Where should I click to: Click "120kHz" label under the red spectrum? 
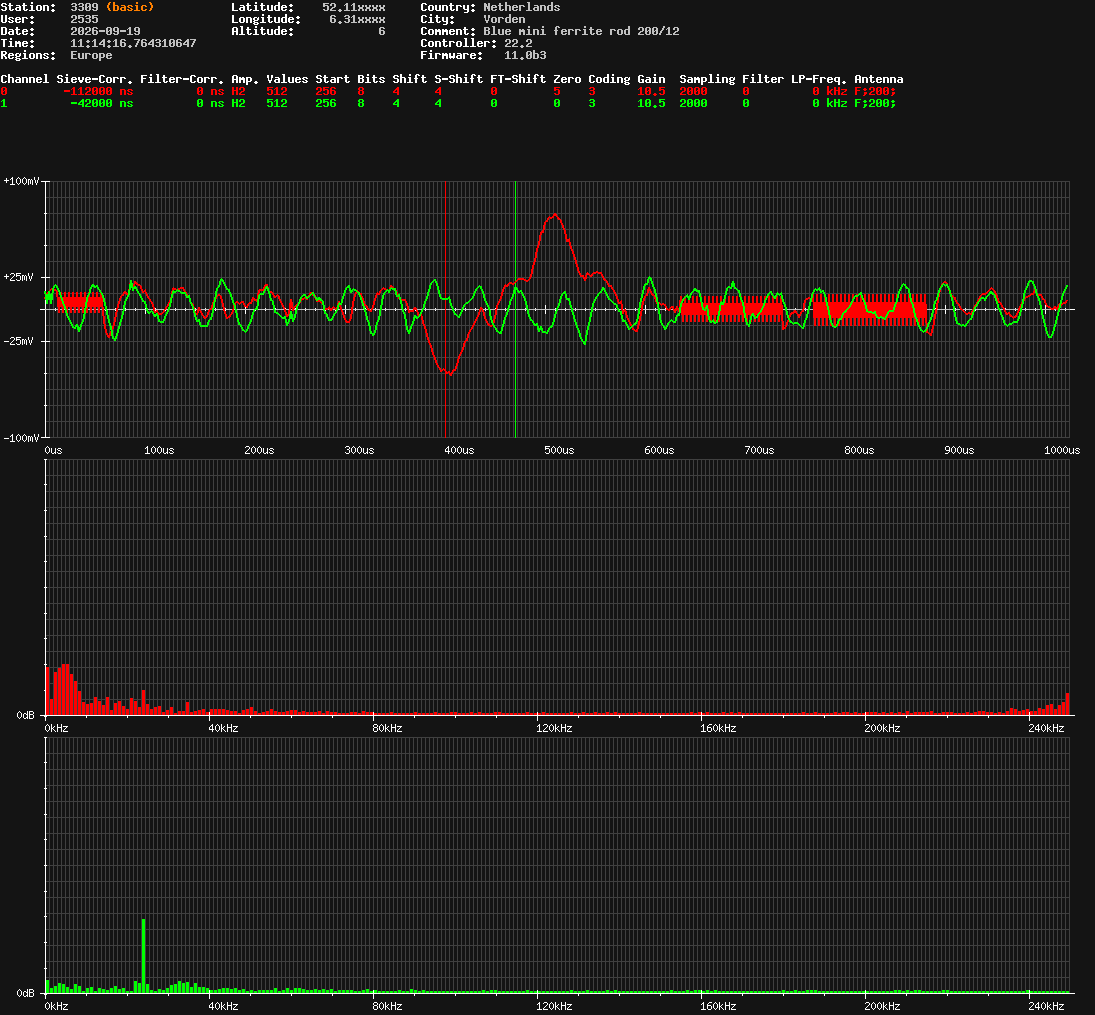tap(554, 728)
